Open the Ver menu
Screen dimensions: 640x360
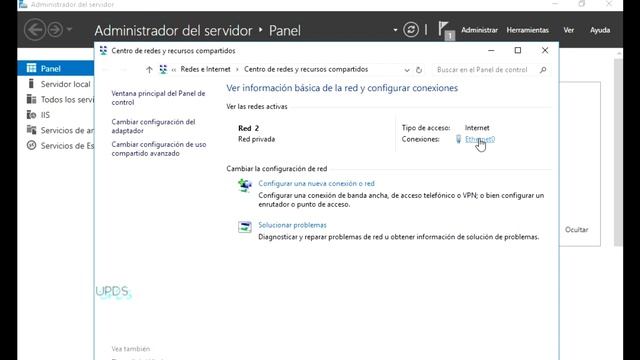(x=569, y=30)
